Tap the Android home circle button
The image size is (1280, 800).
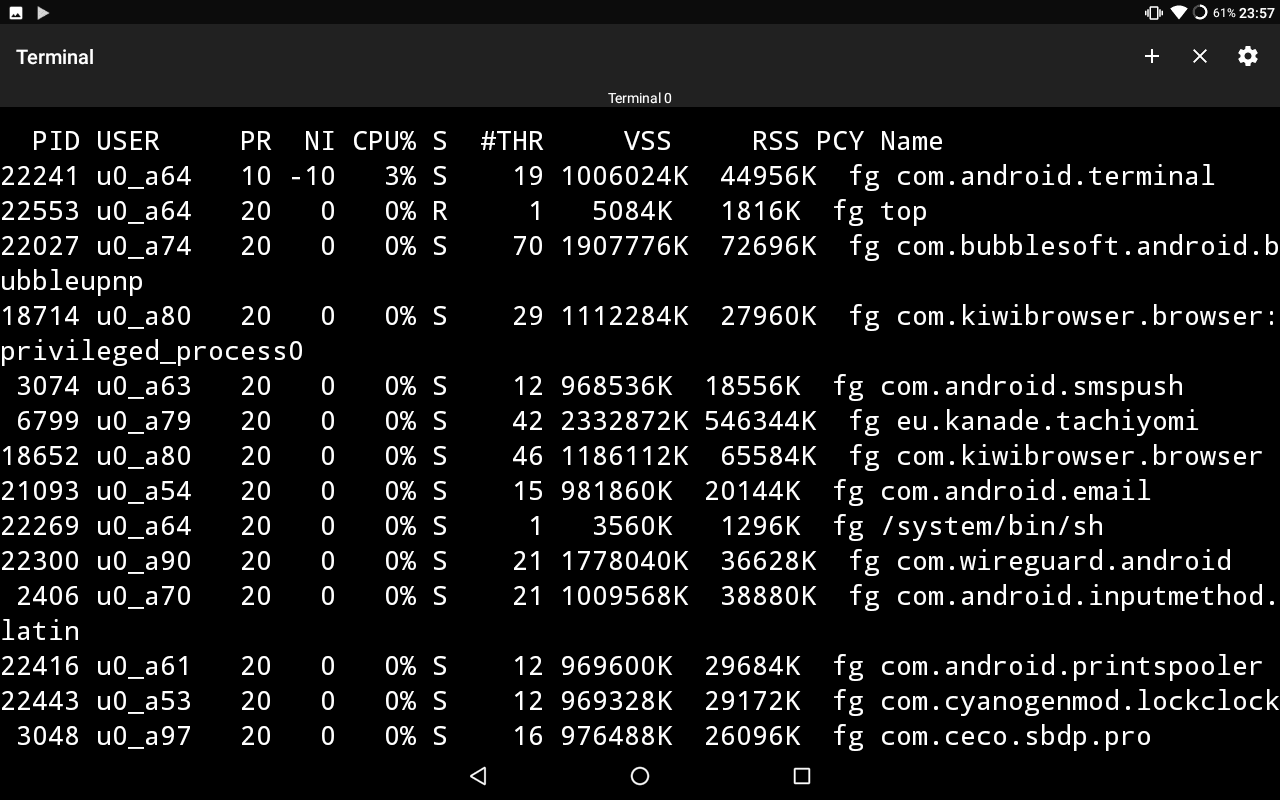pyautogui.click(x=640, y=776)
